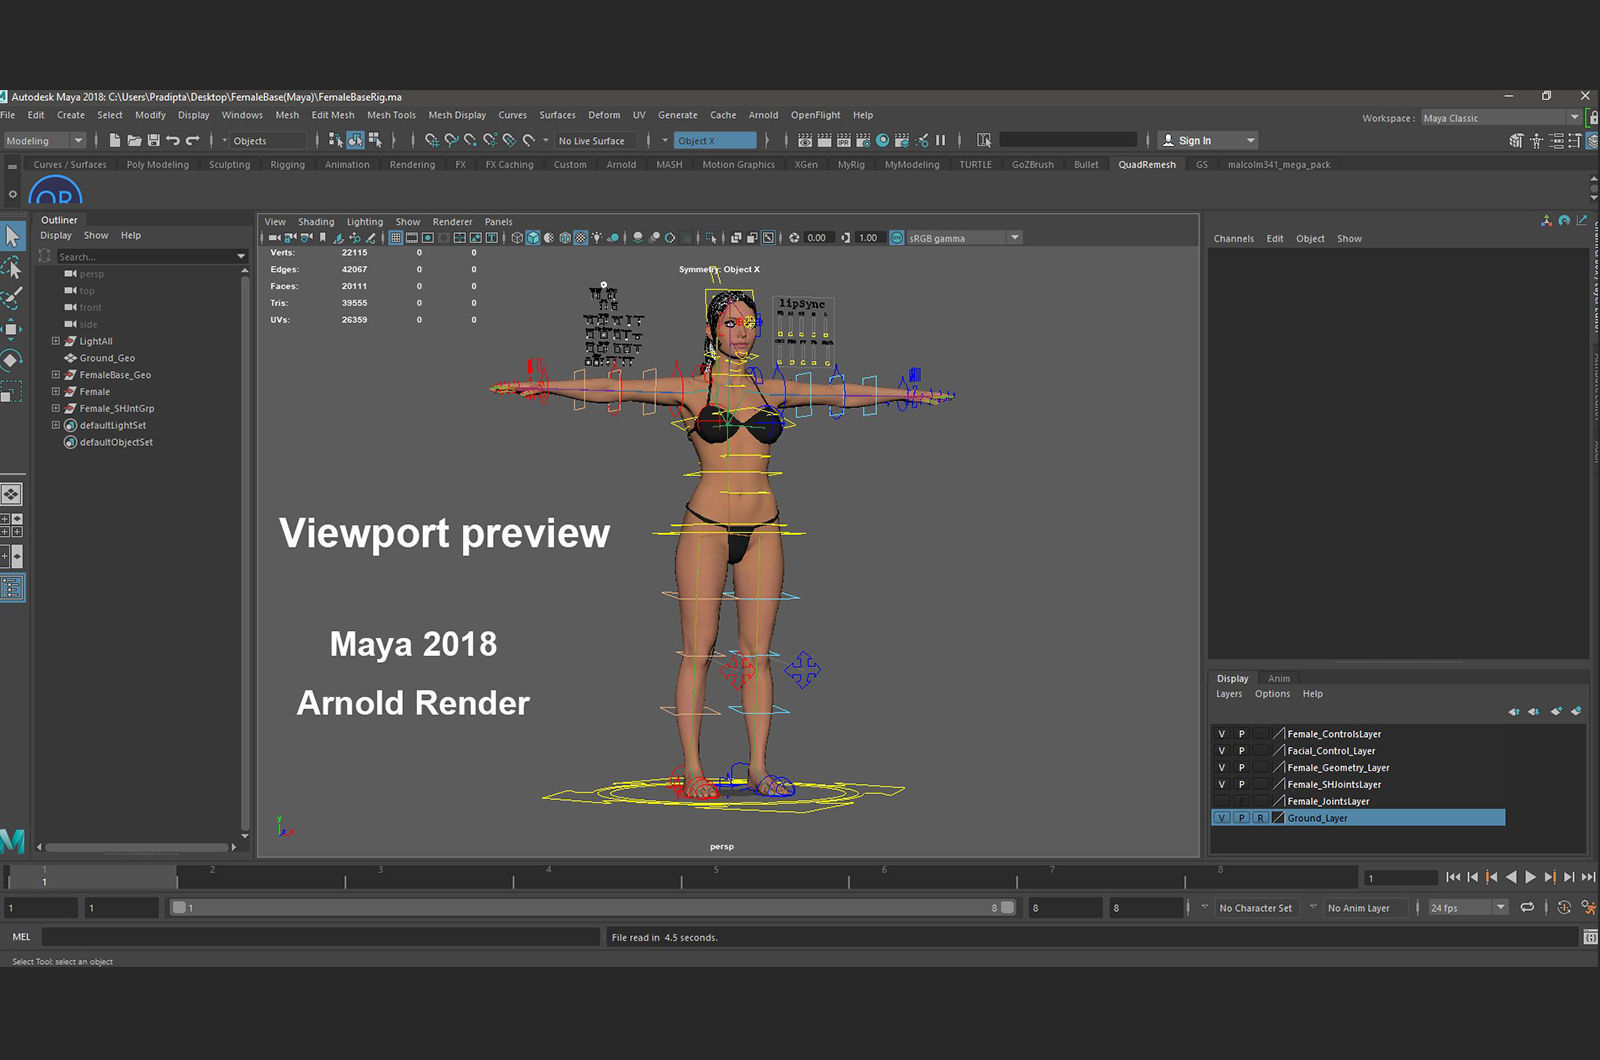This screenshot has height=1060, width=1600.
Task: Click the No Character Set button
Action: tap(1255, 908)
